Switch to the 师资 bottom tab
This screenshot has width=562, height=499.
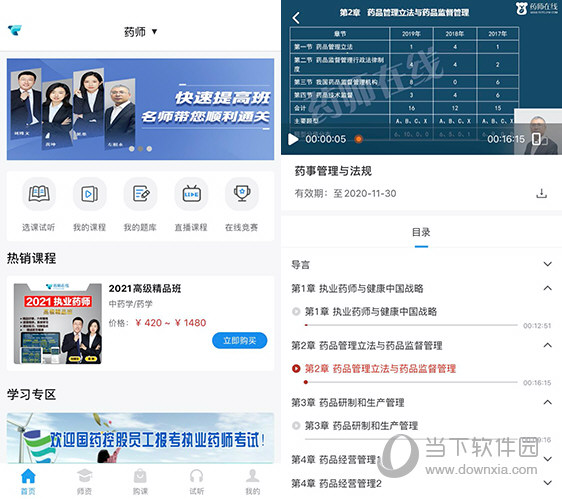[85, 481]
